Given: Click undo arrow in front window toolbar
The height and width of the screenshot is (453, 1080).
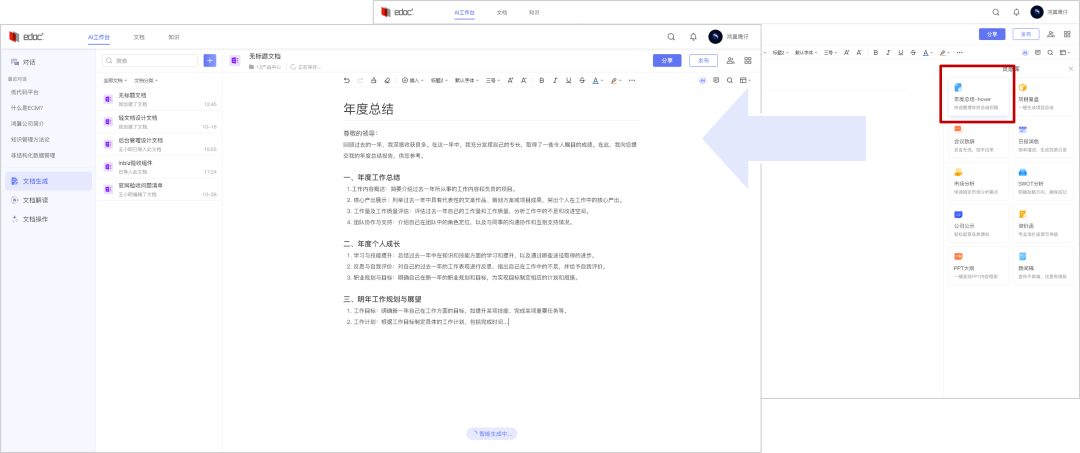Looking at the screenshot, I should point(346,81).
